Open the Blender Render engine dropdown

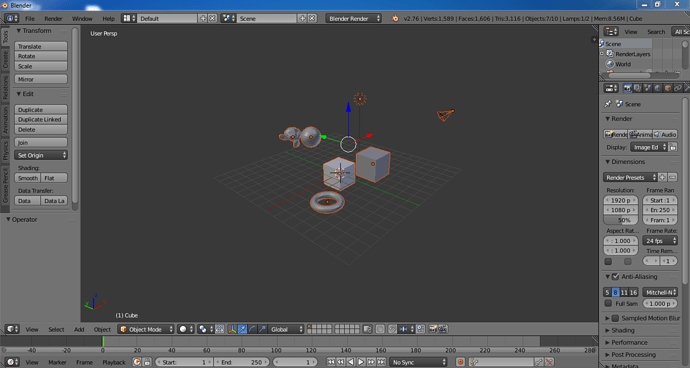(x=353, y=18)
